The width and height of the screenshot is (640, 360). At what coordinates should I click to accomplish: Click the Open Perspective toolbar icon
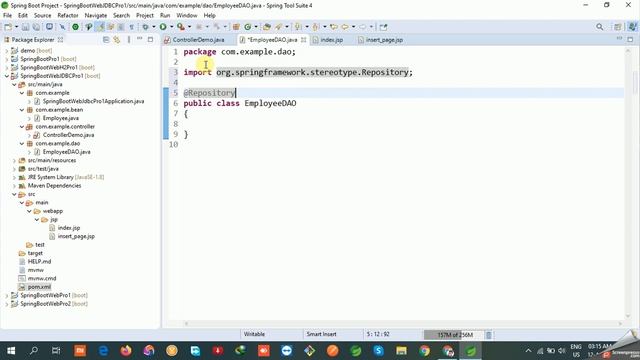(x=618, y=27)
